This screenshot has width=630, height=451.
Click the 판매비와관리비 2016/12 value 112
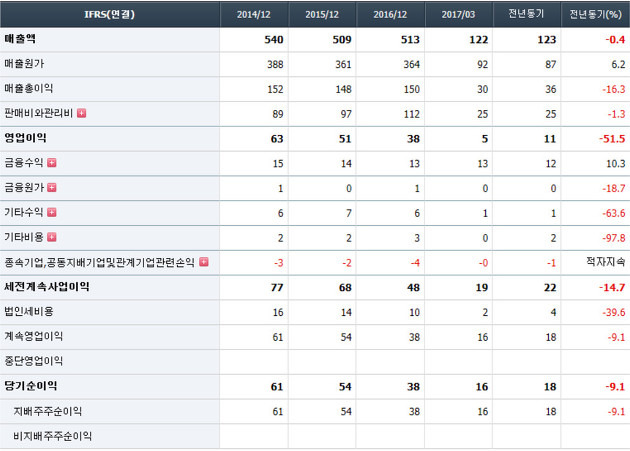coord(412,114)
